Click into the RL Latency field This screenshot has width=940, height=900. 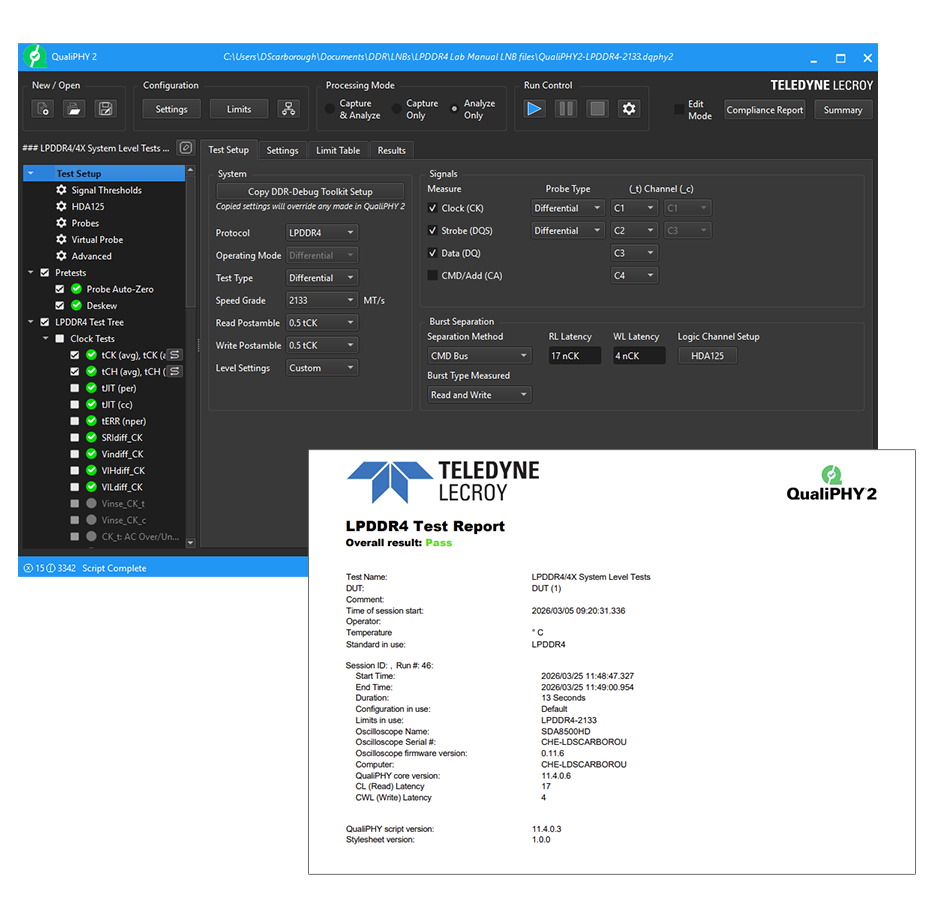pyautogui.click(x=575, y=356)
